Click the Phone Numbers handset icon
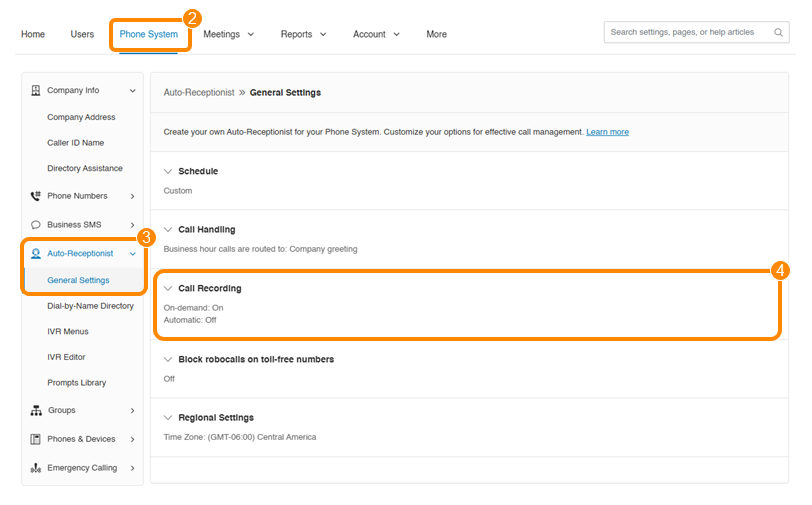The width and height of the screenshot is (812, 505). coord(36,196)
